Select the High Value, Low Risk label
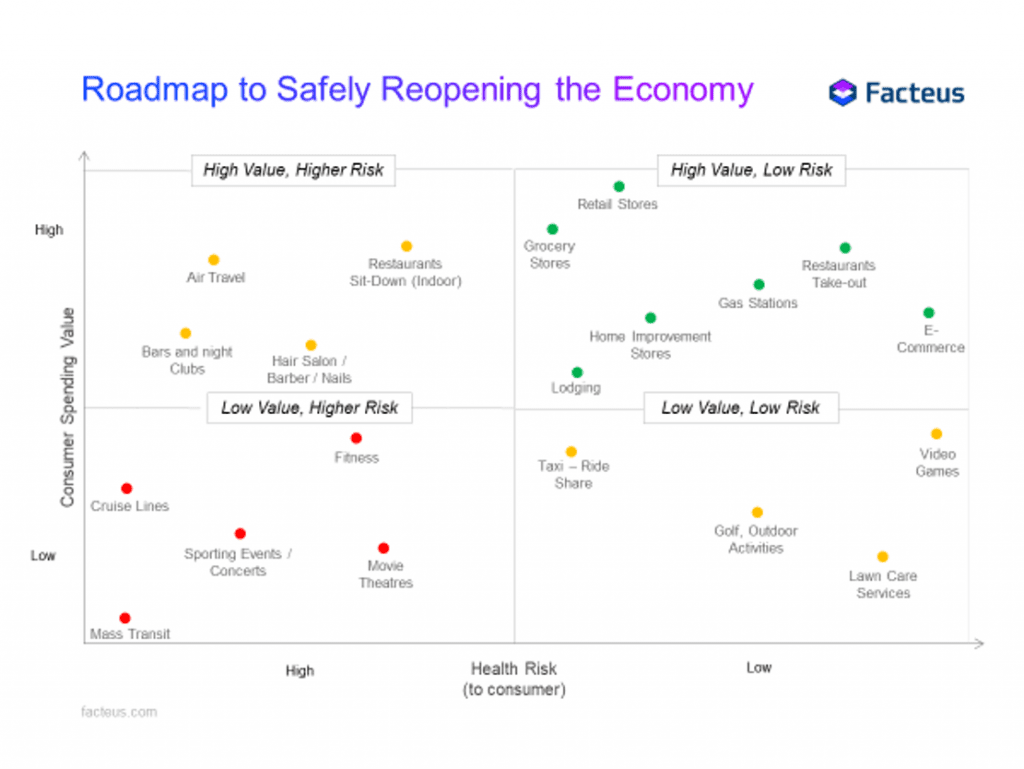 point(751,170)
